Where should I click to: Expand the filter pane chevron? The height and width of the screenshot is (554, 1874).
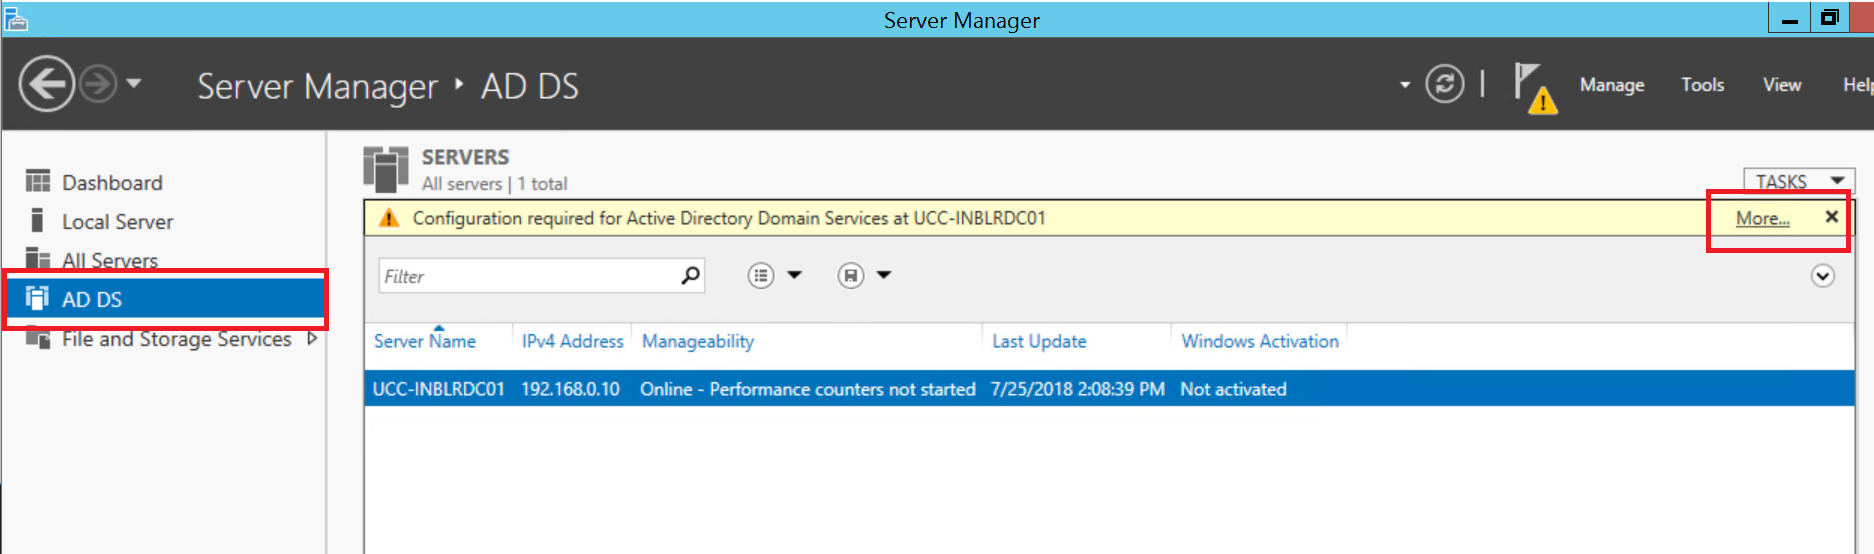pyautogui.click(x=1823, y=276)
